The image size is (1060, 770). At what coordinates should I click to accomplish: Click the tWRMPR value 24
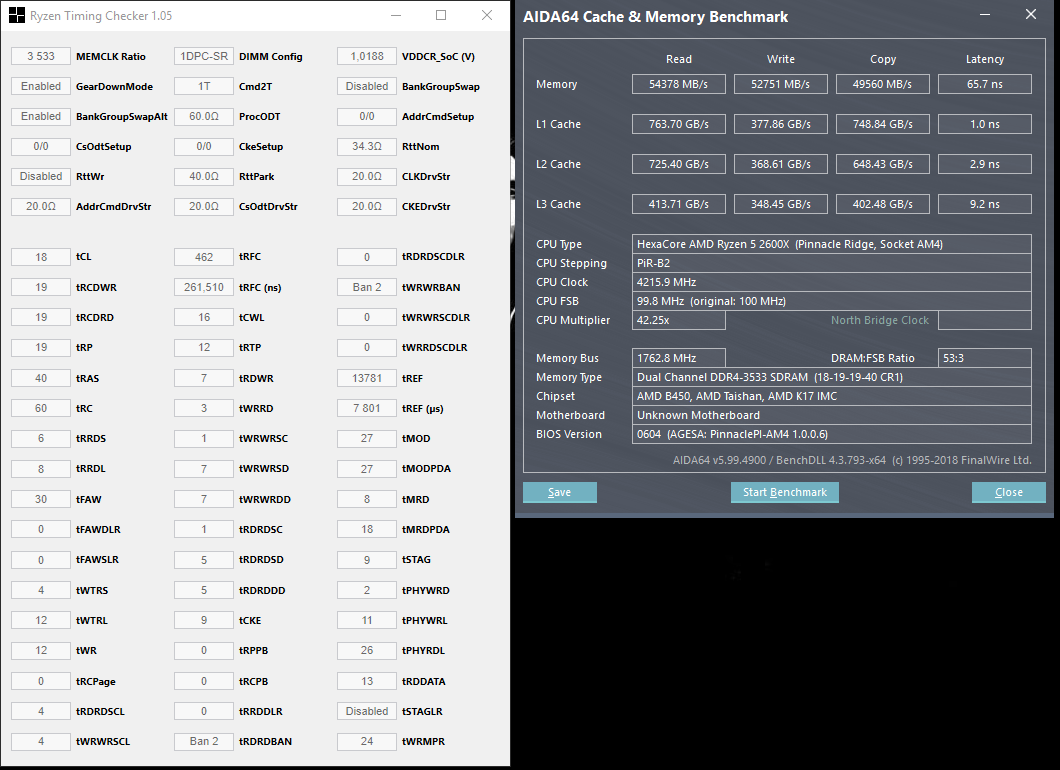pos(366,741)
